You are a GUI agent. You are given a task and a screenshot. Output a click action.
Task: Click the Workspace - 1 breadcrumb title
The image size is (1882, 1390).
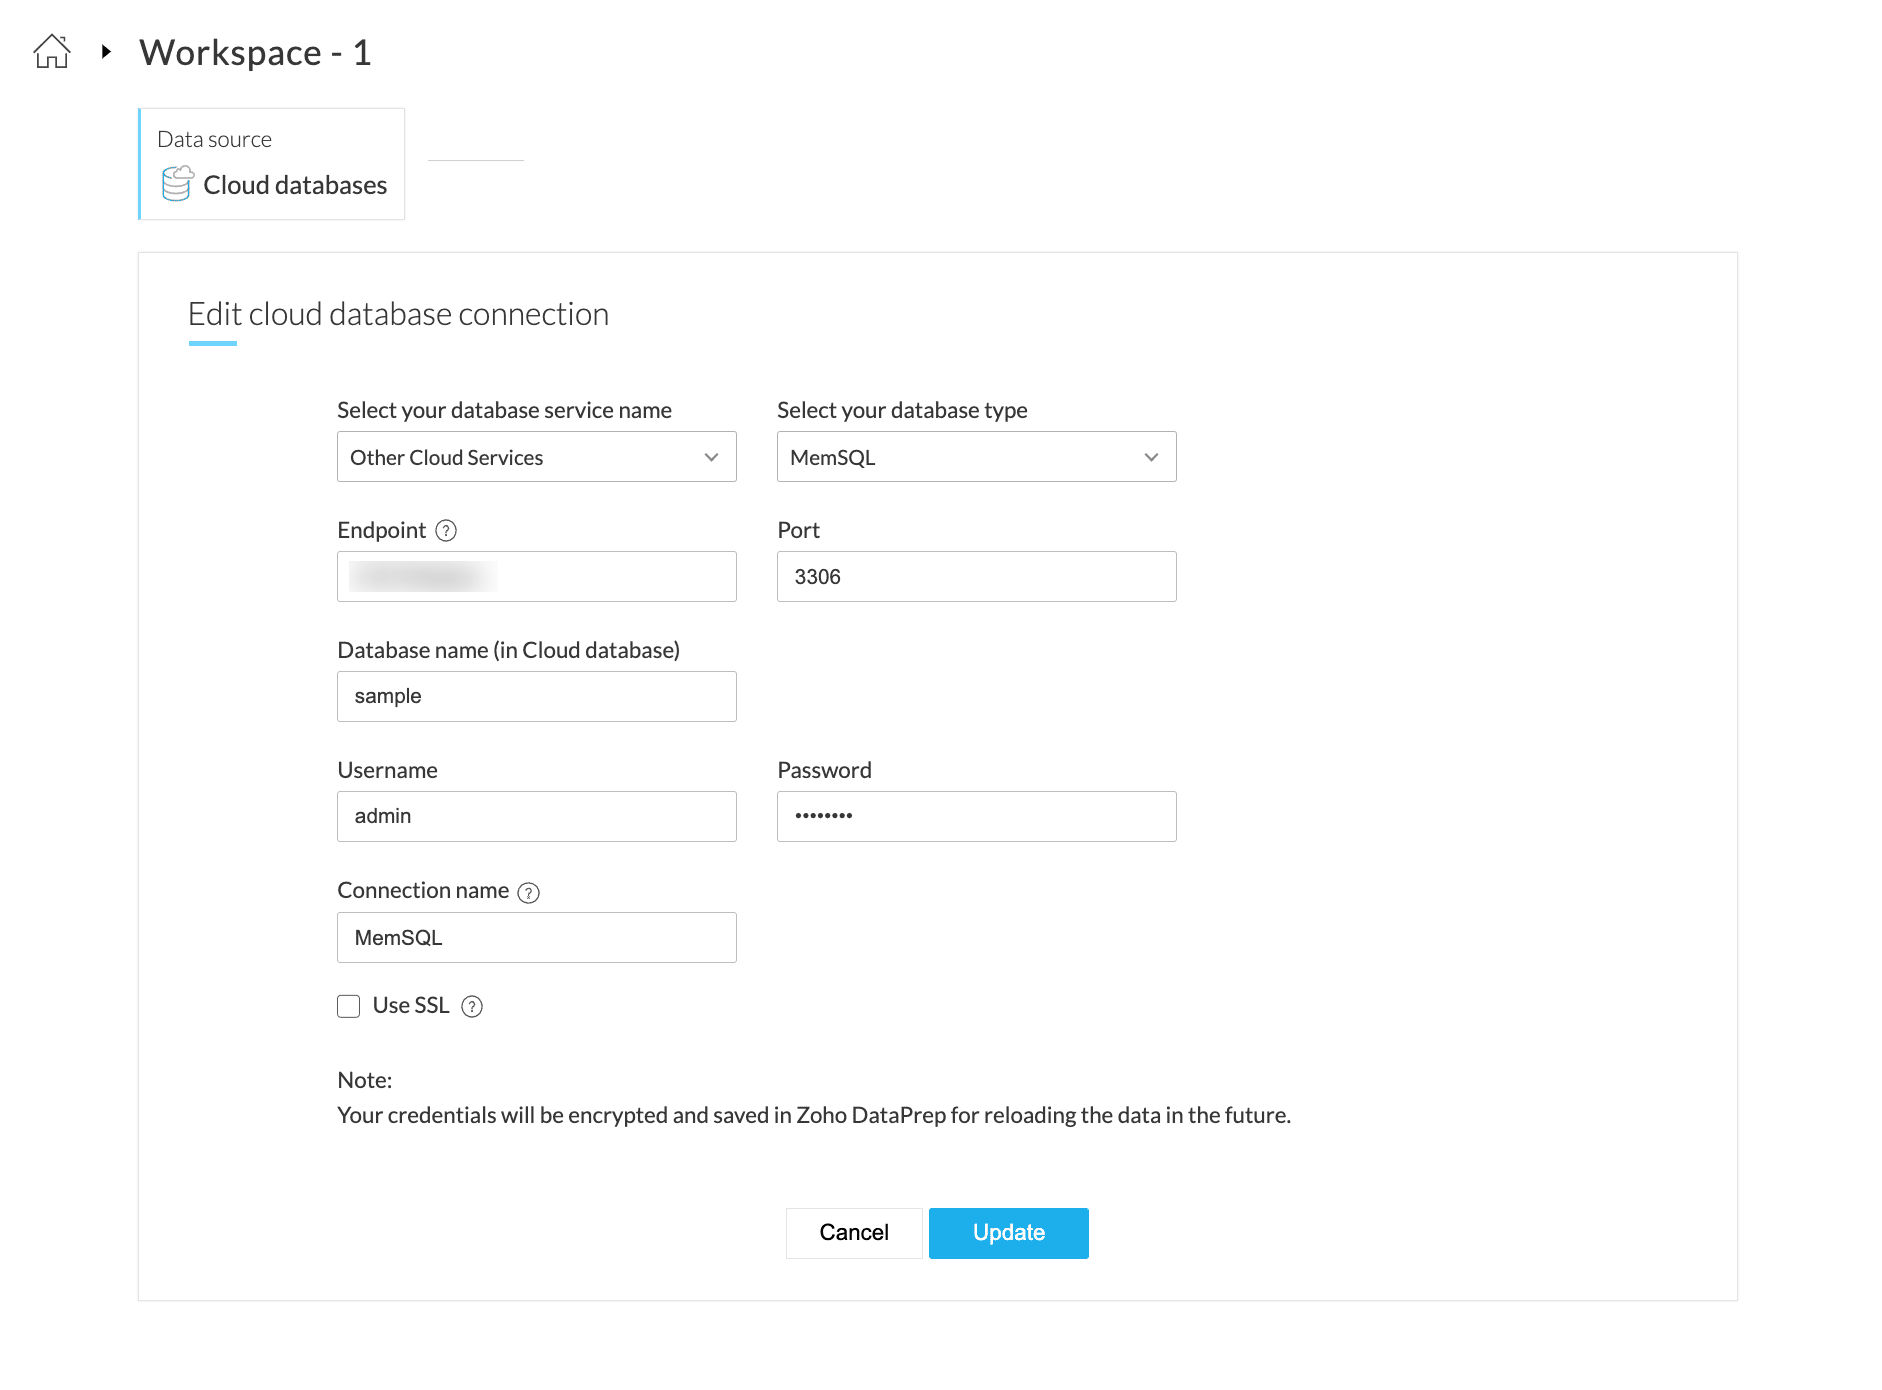pyautogui.click(x=256, y=53)
